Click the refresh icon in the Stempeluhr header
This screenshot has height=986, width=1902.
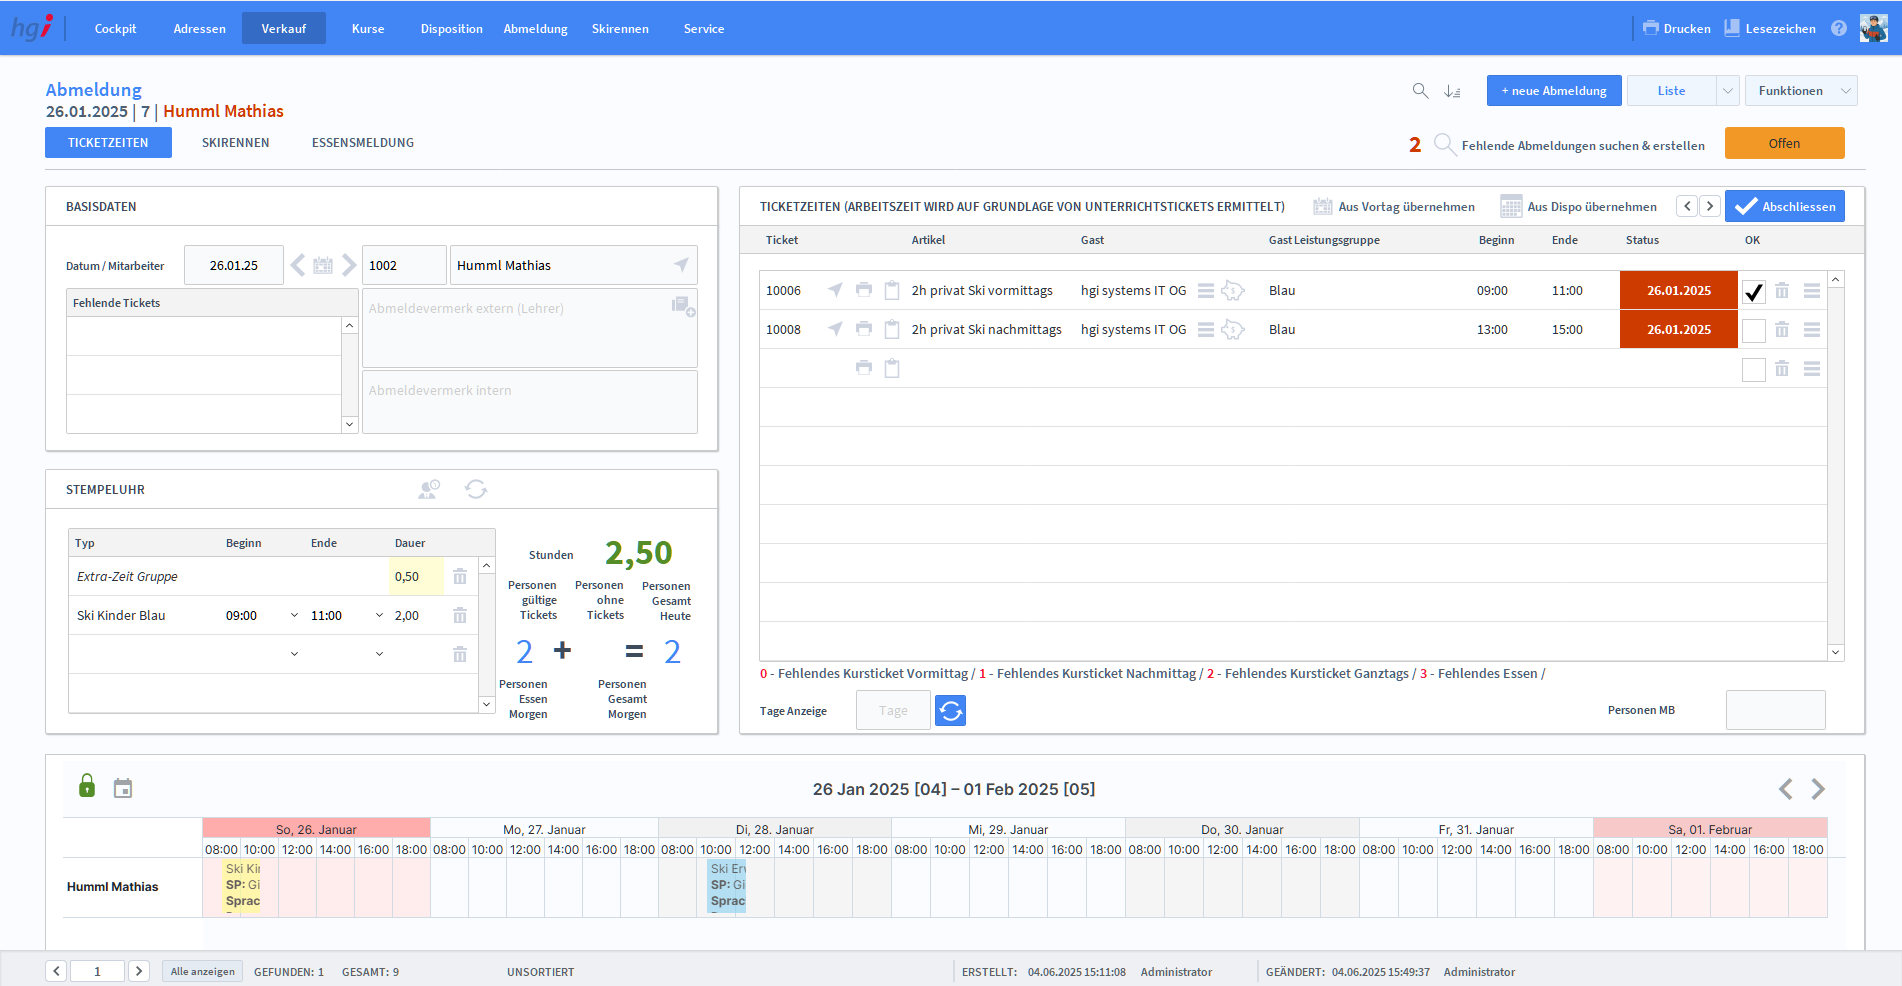coord(476,489)
